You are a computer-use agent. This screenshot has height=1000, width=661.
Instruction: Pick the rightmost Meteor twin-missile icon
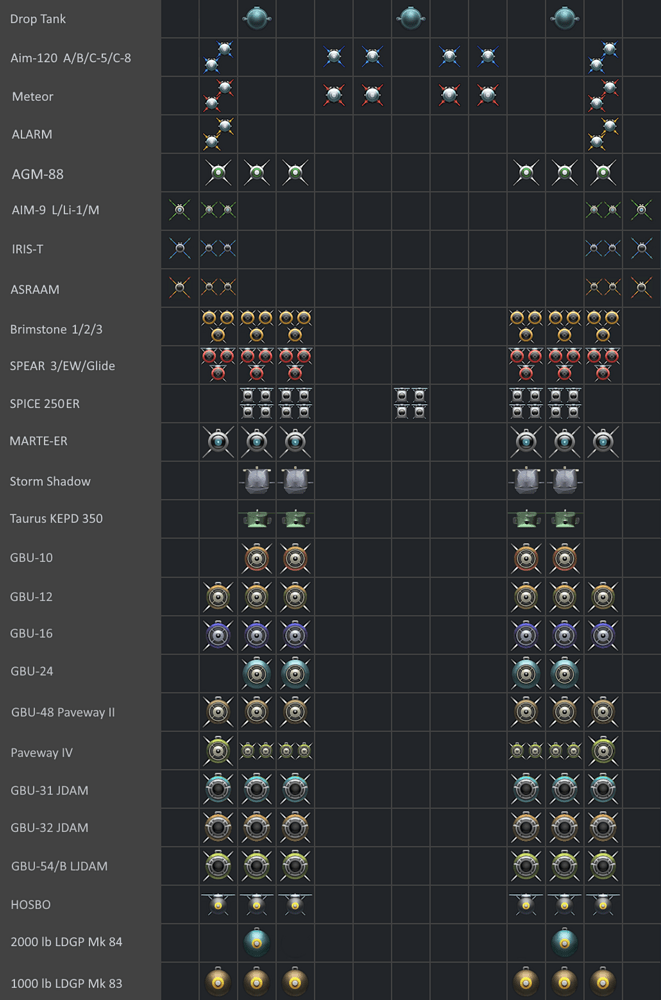tap(603, 96)
